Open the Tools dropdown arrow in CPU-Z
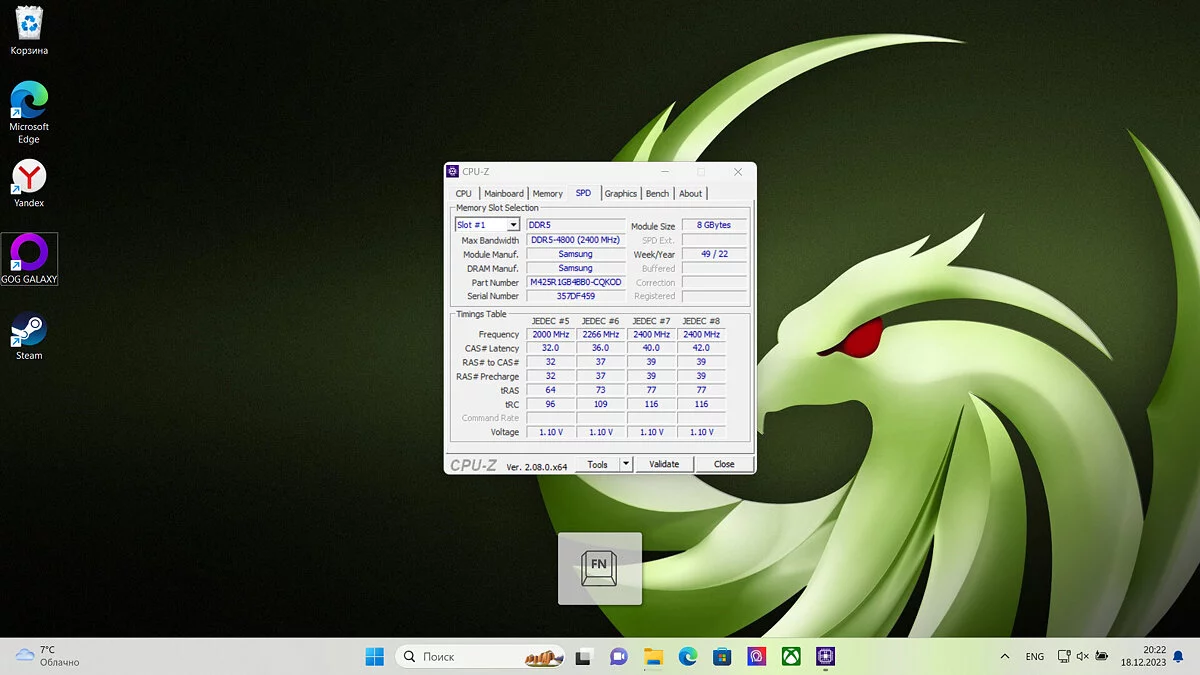 tap(626, 464)
